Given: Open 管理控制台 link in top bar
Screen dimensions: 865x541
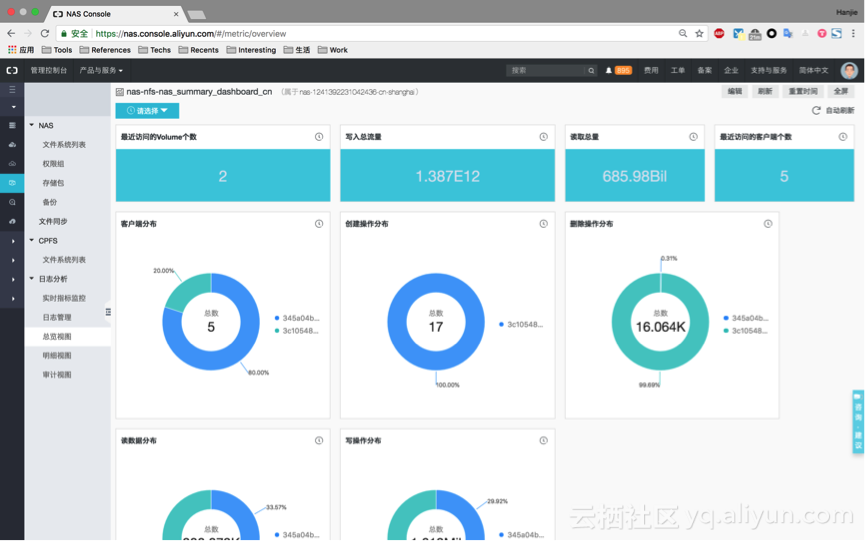Looking at the screenshot, I should [x=49, y=71].
